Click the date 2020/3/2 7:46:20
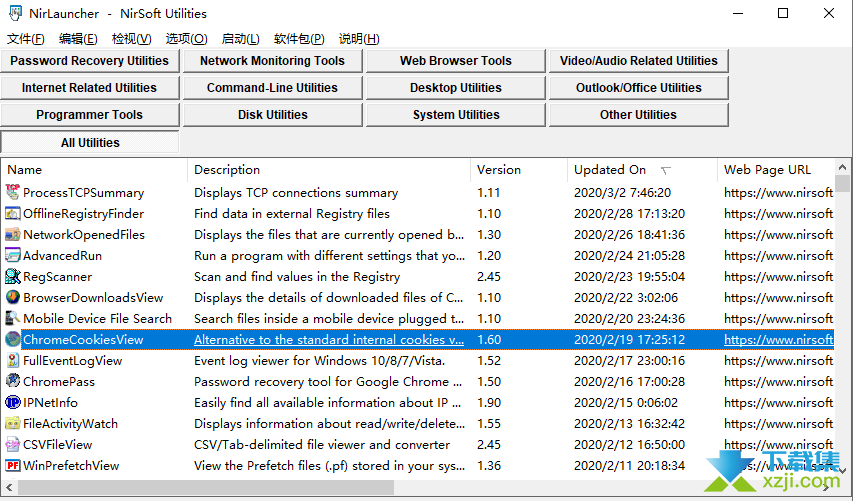 [x=622, y=193]
